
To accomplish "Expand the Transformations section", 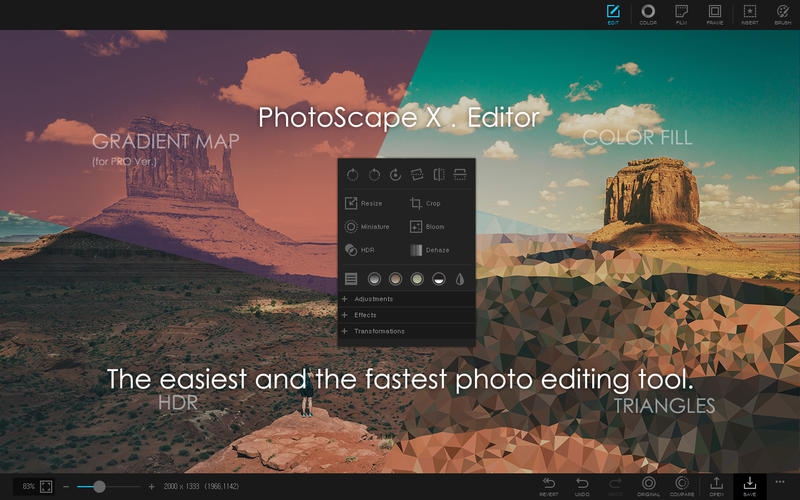I will click(x=407, y=331).
